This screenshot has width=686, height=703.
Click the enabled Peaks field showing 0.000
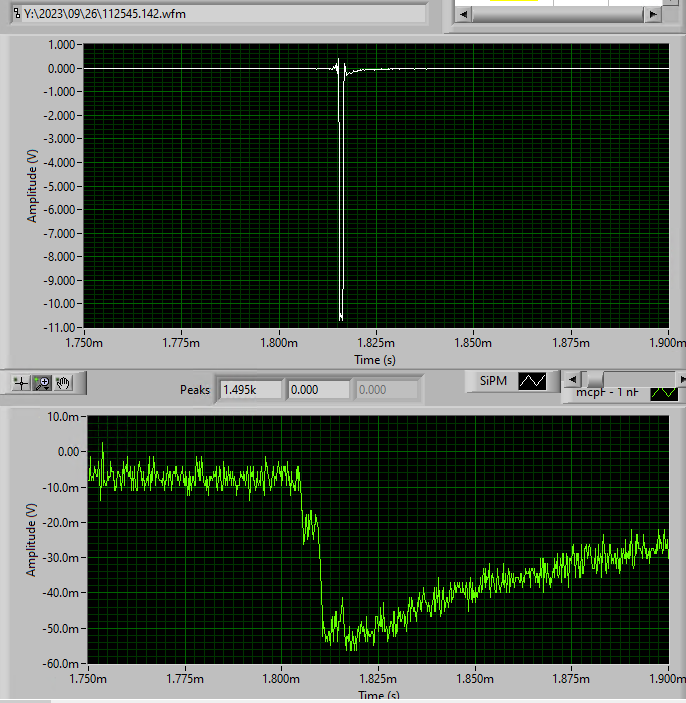(x=318, y=390)
